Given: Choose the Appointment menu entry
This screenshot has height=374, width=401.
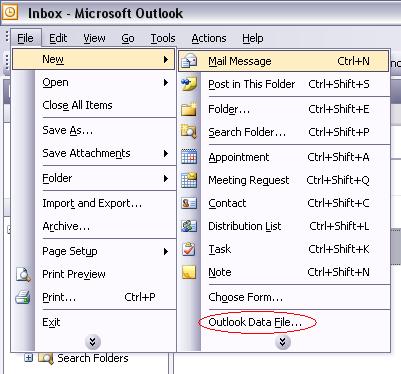Looking at the screenshot, I should pos(284,157).
